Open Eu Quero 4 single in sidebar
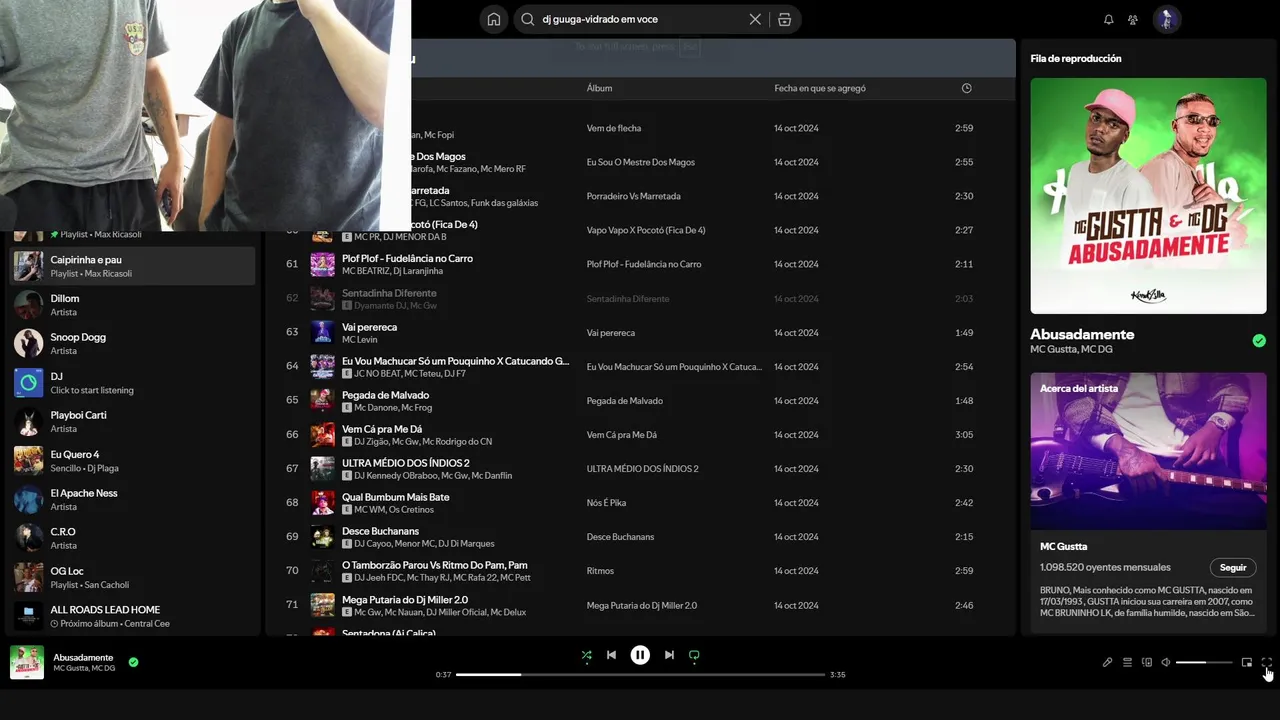The image size is (1280, 720). [132, 460]
